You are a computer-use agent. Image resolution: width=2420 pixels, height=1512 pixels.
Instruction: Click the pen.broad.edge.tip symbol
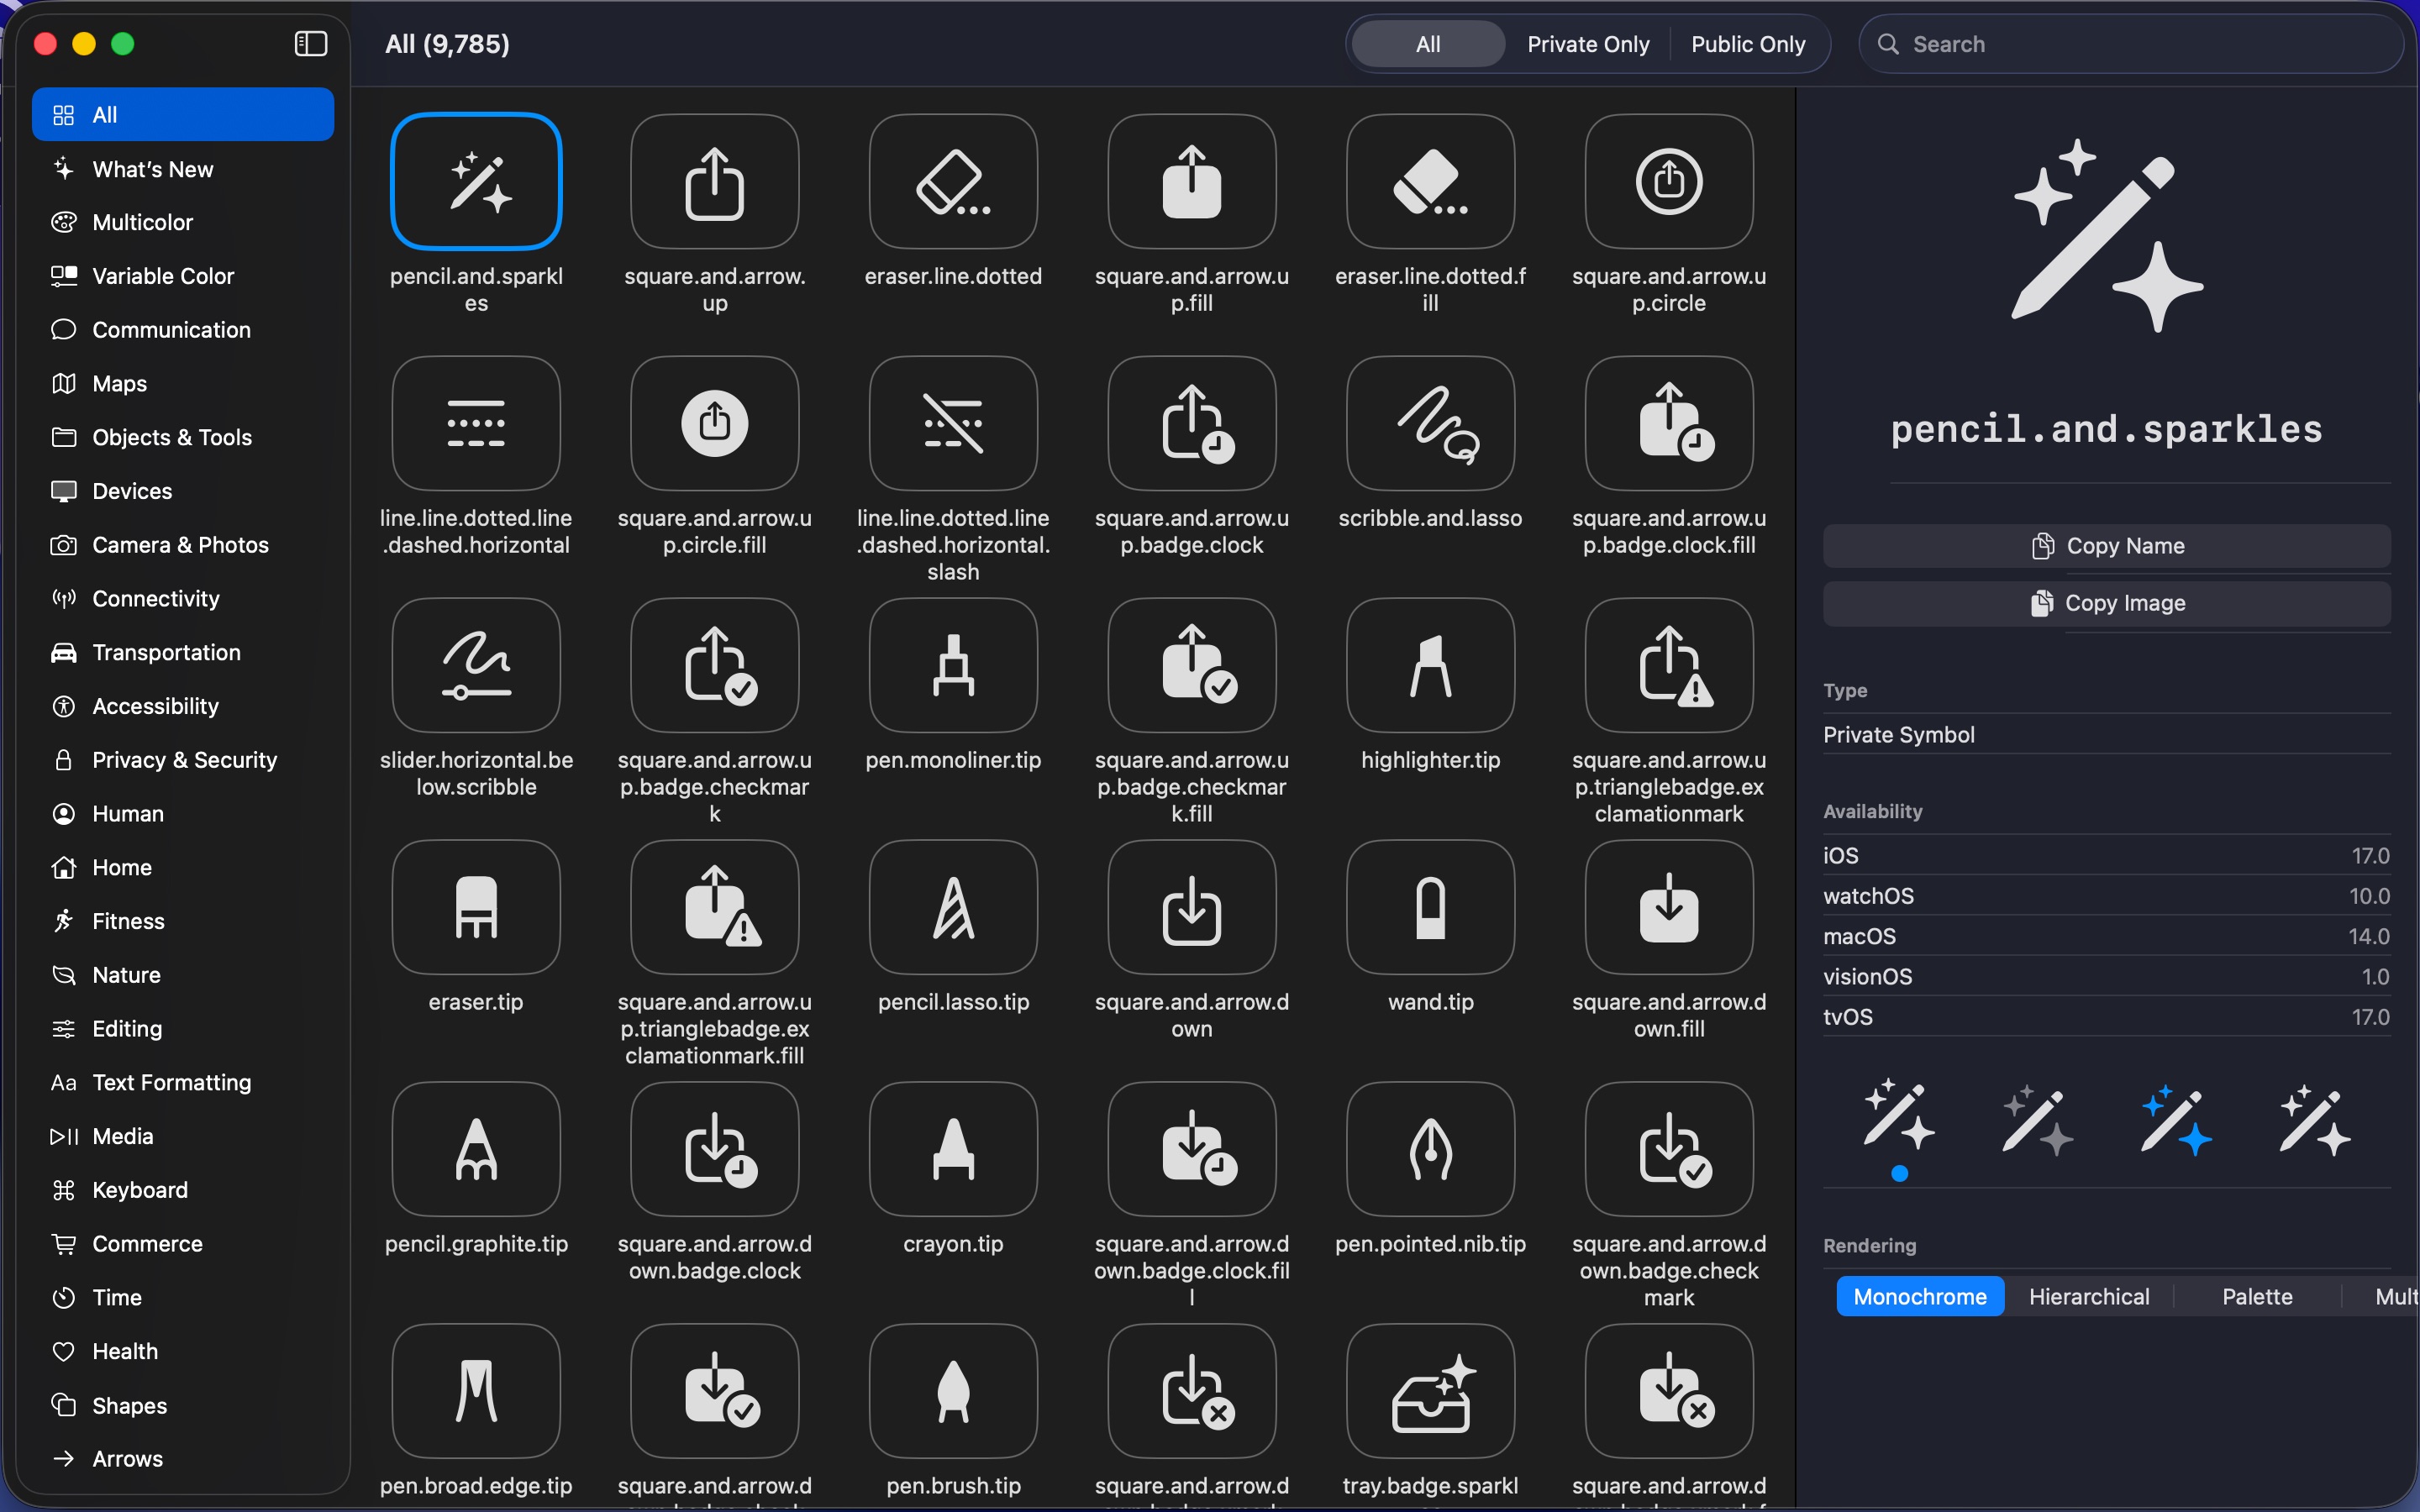tap(476, 1391)
